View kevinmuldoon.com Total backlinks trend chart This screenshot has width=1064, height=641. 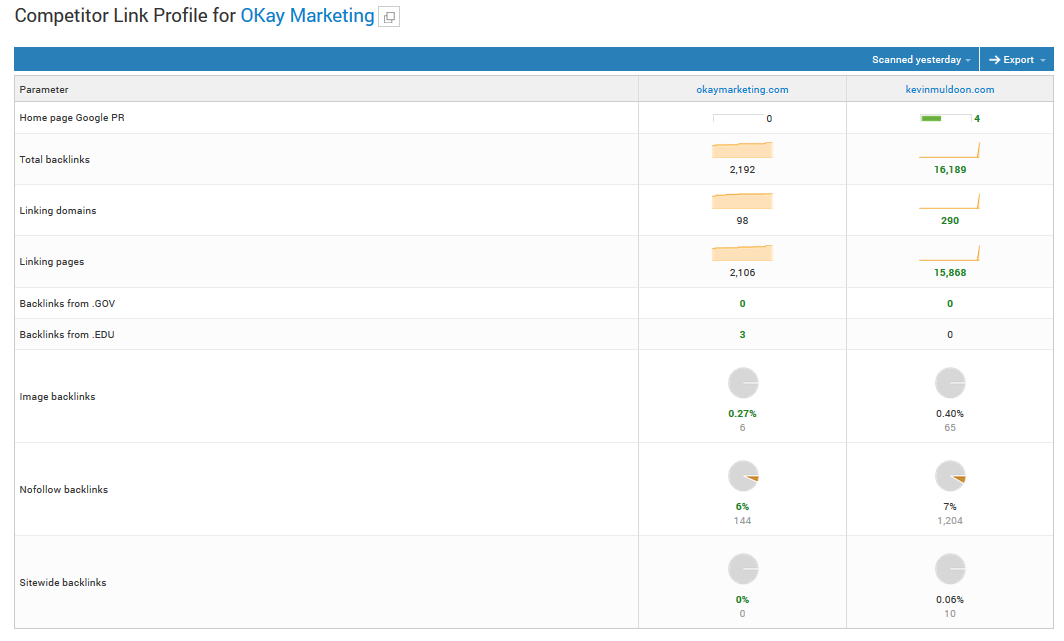[950, 150]
